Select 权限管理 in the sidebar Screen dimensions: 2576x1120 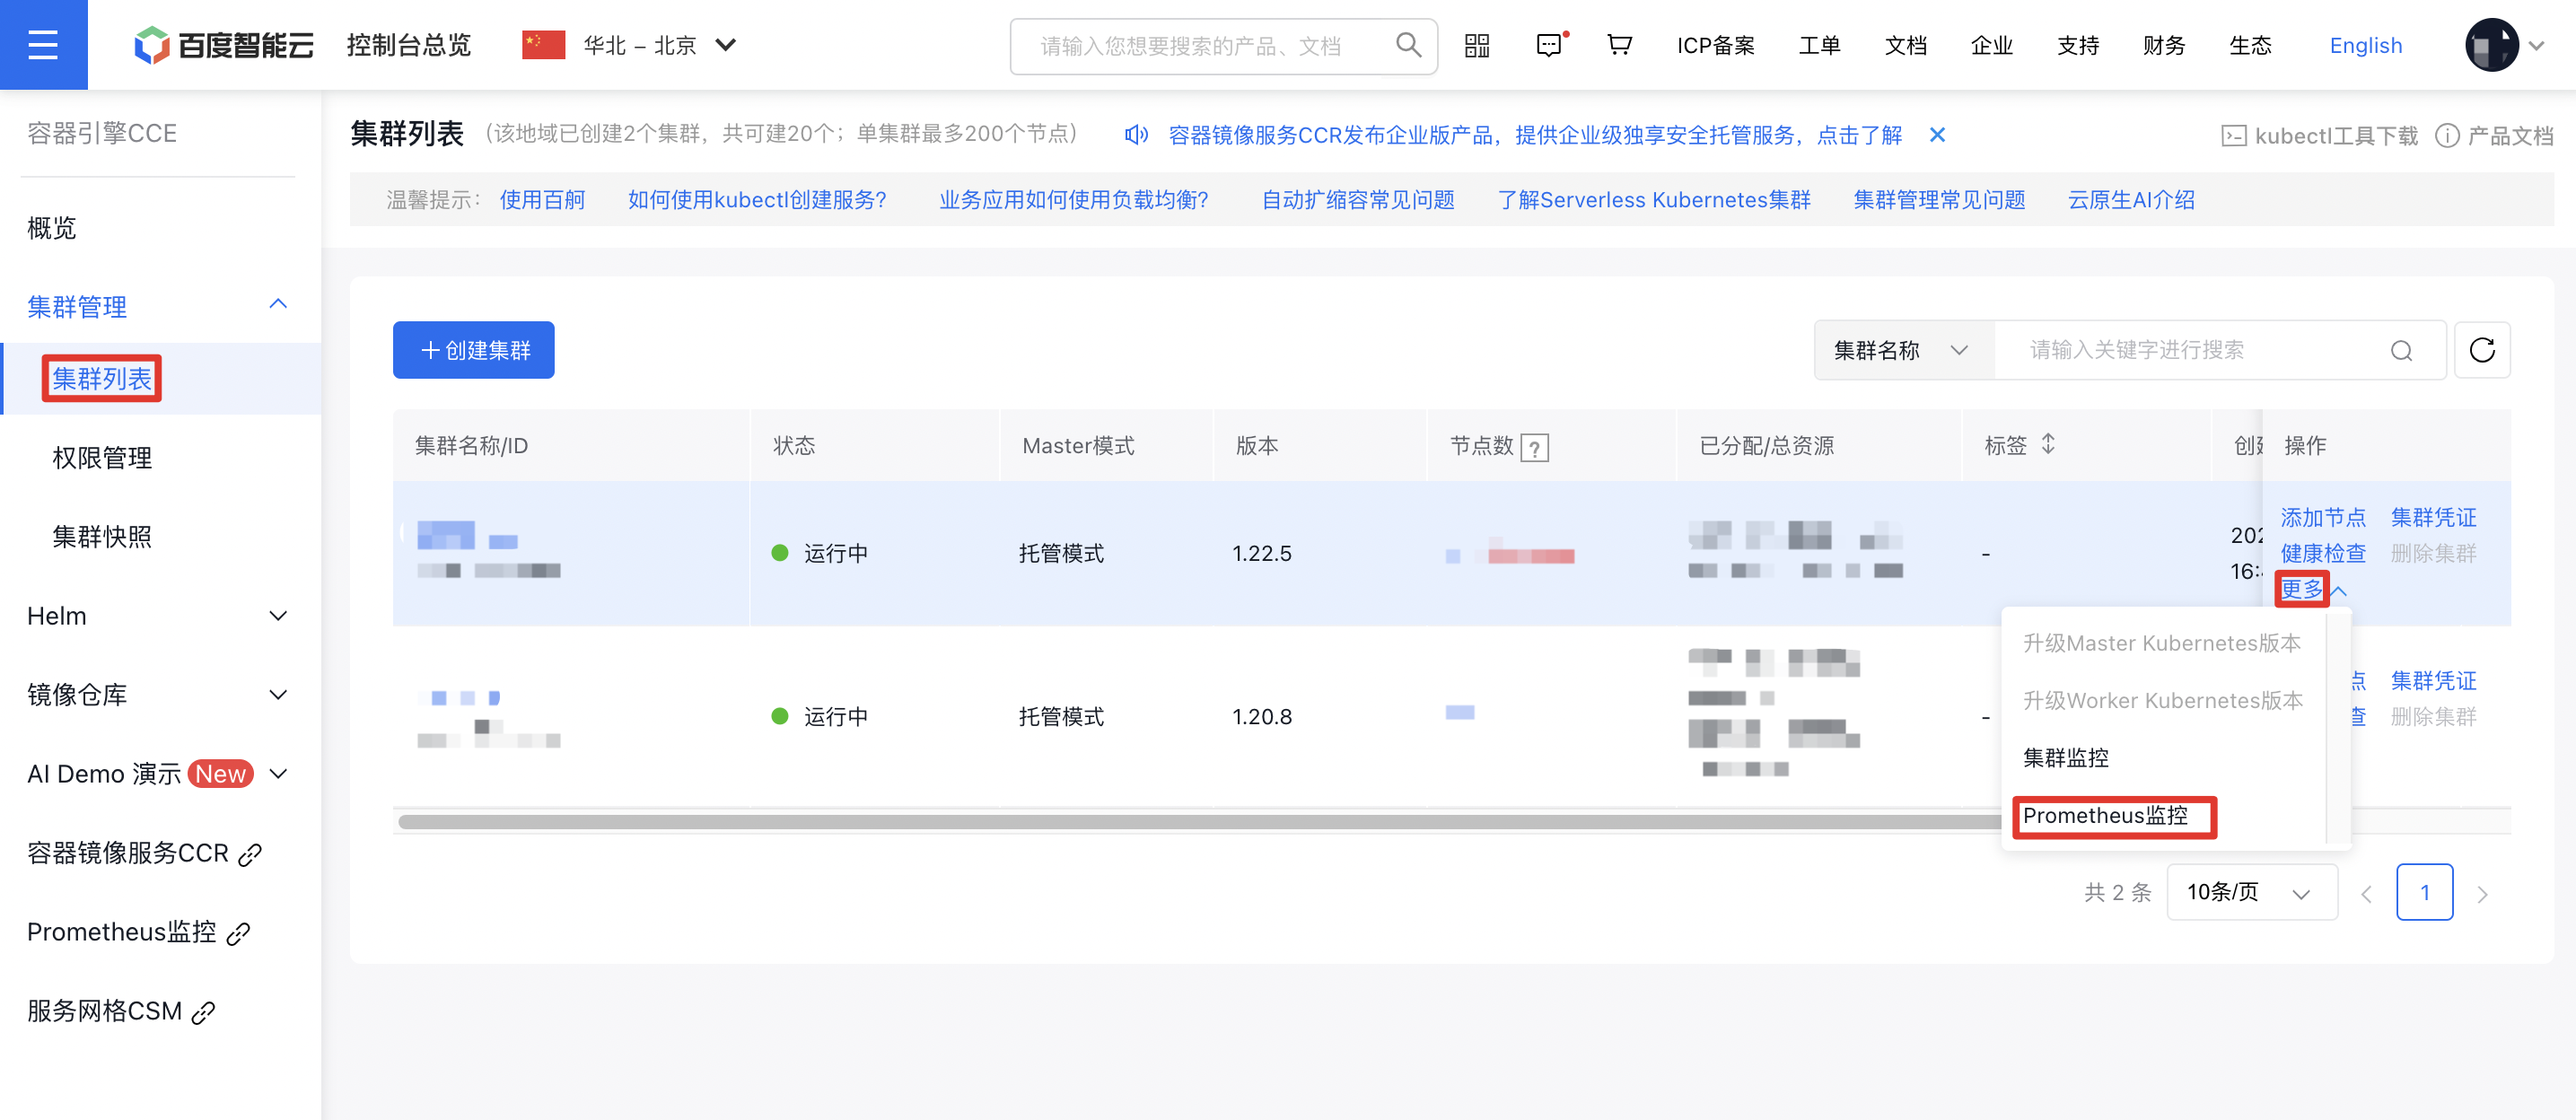[102, 458]
